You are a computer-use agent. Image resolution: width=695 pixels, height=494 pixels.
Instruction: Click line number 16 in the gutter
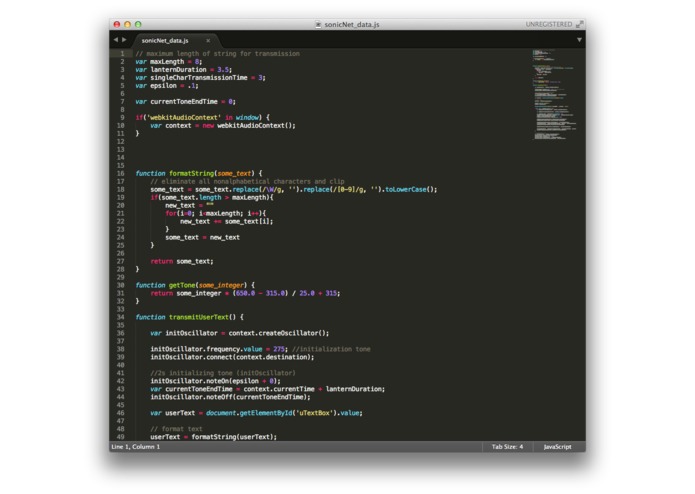click(x=121, y=173)
